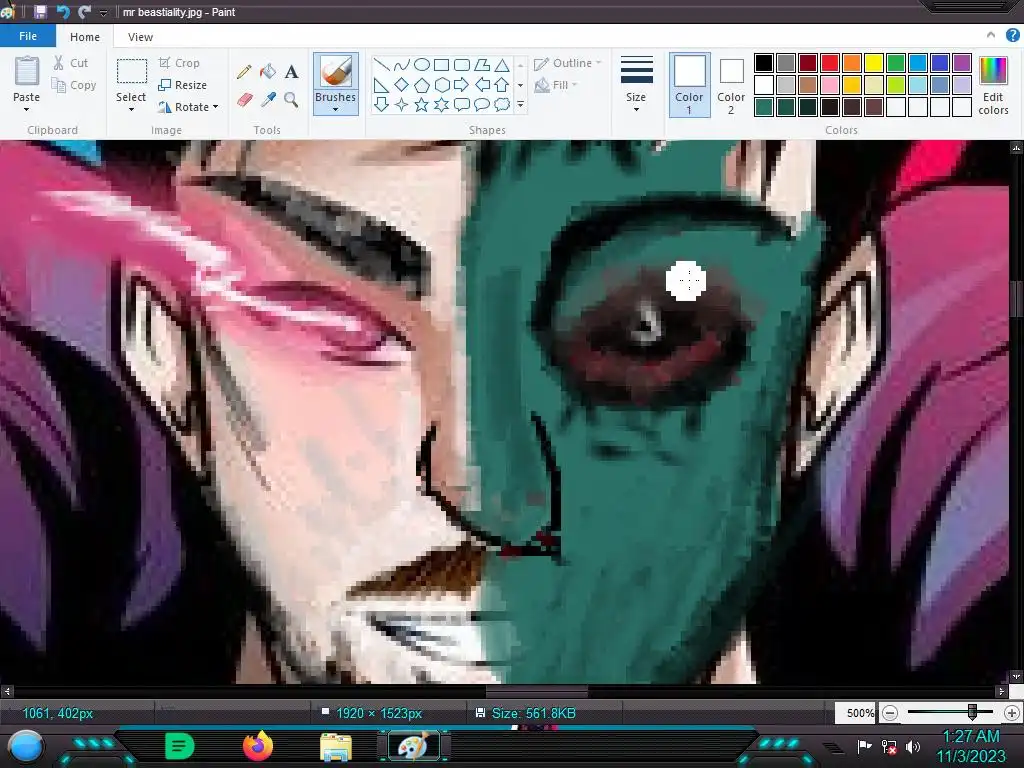Screen dimensions: 1024x768
Task: Adjust the zoom slider handle
Action: (972, 712)
